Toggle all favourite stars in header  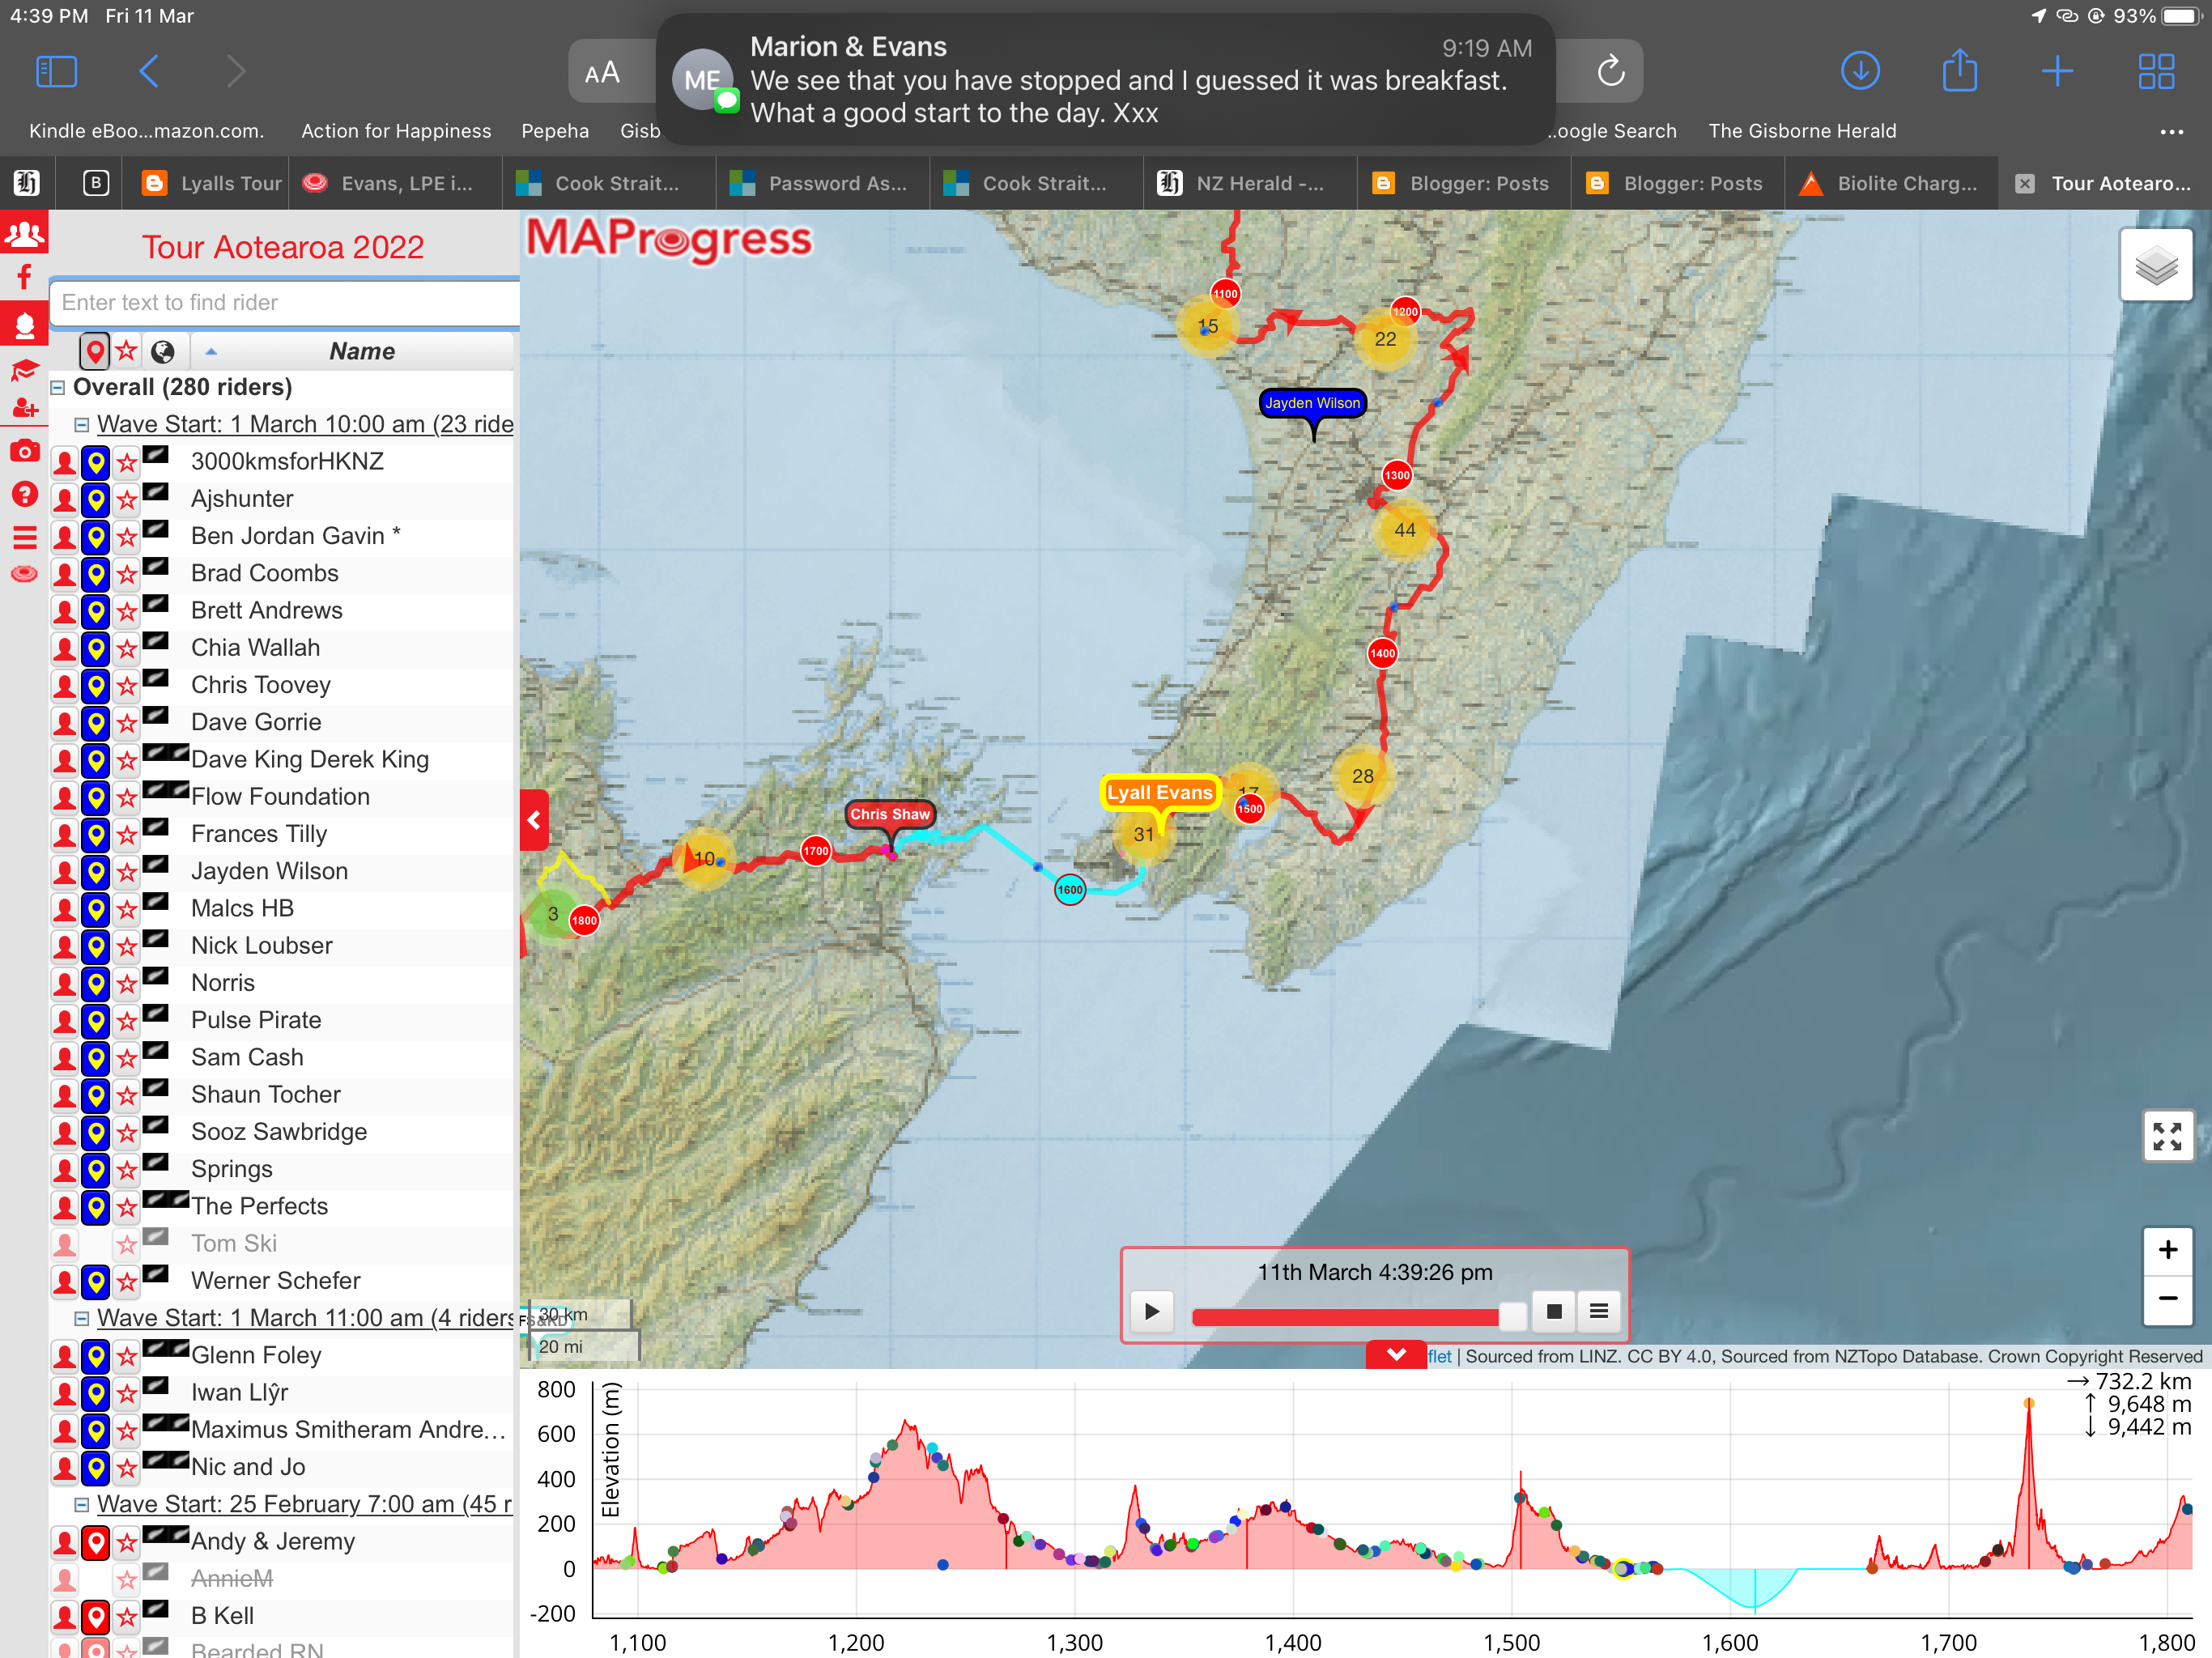tap(126, 351)
